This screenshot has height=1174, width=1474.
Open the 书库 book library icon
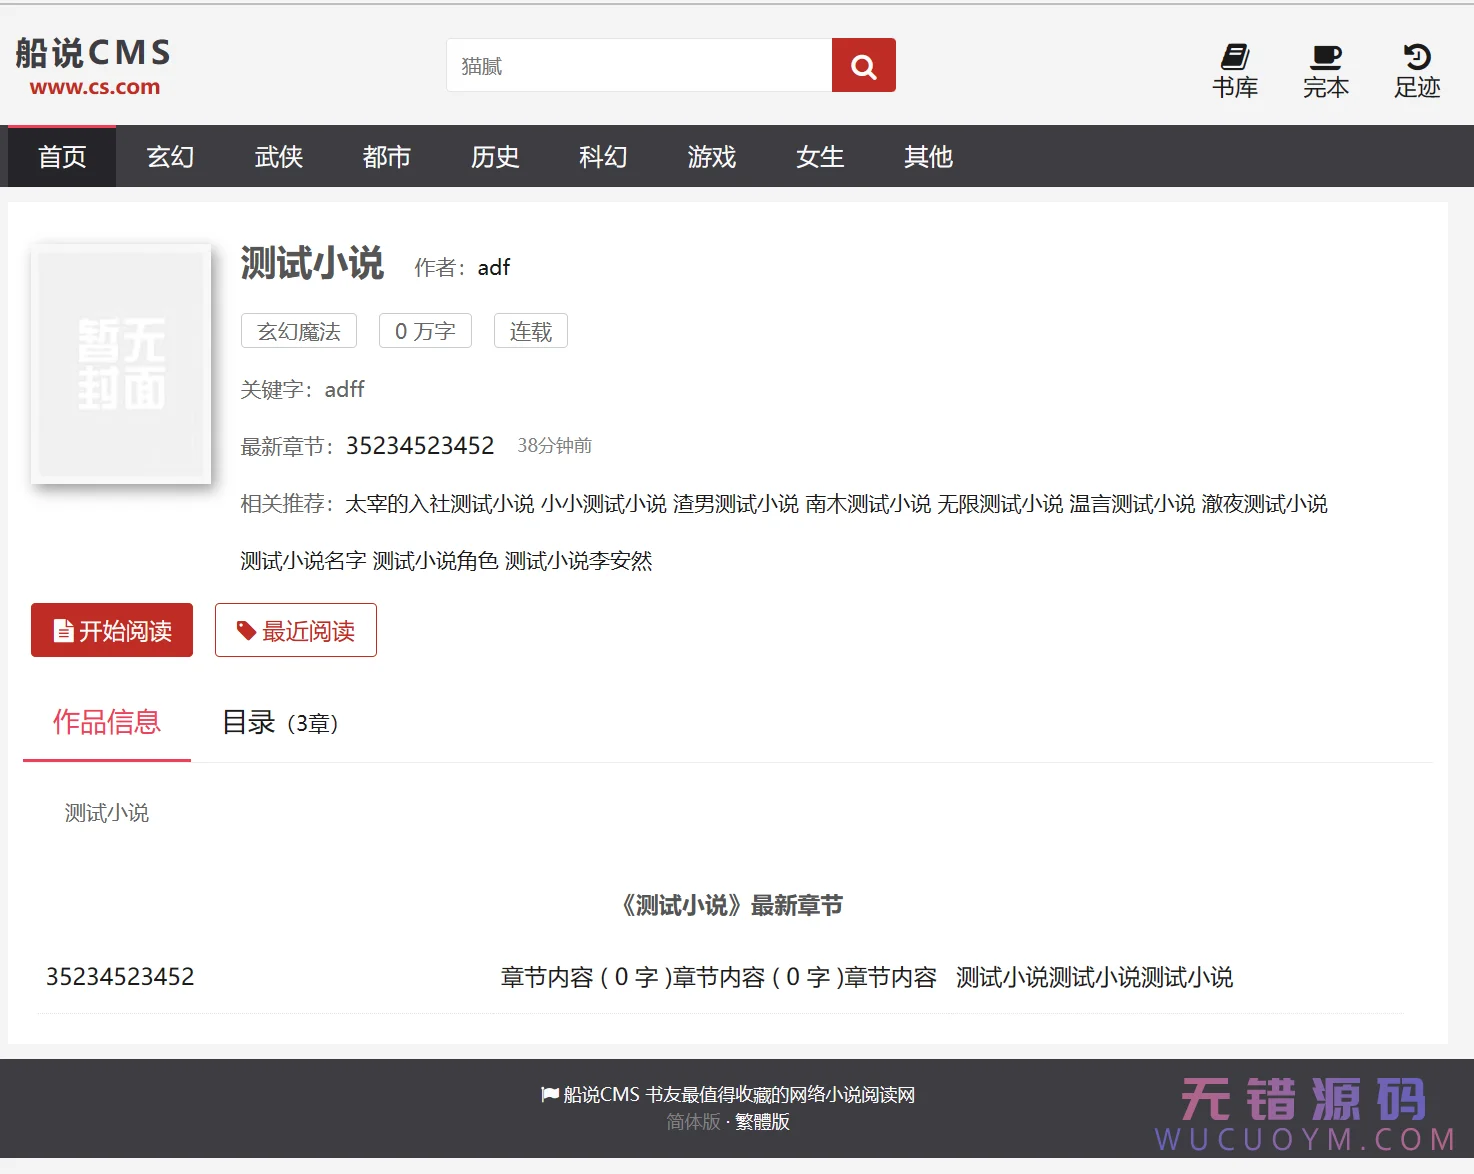click(1234, 71)
